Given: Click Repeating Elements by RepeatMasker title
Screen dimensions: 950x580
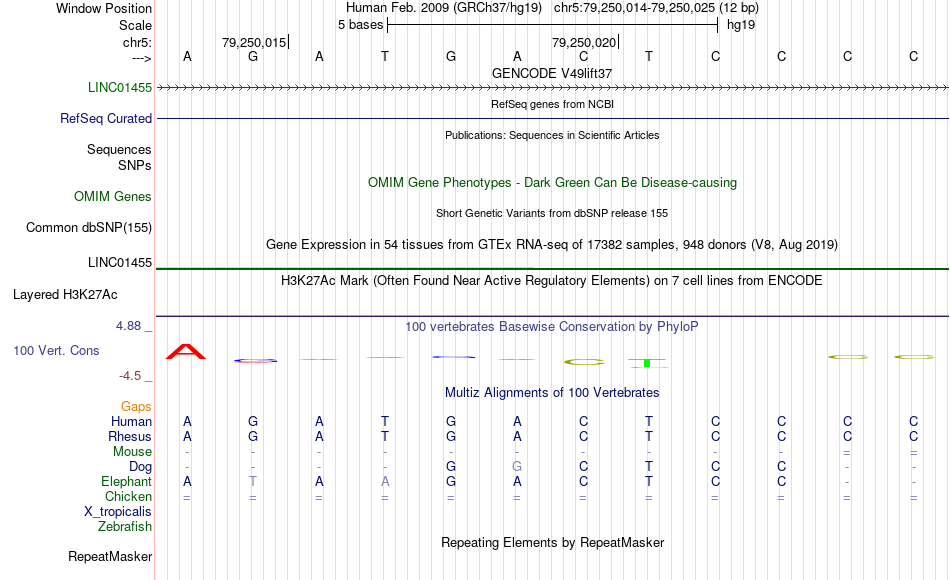Looking at the screenshot, I should [553, 542].
